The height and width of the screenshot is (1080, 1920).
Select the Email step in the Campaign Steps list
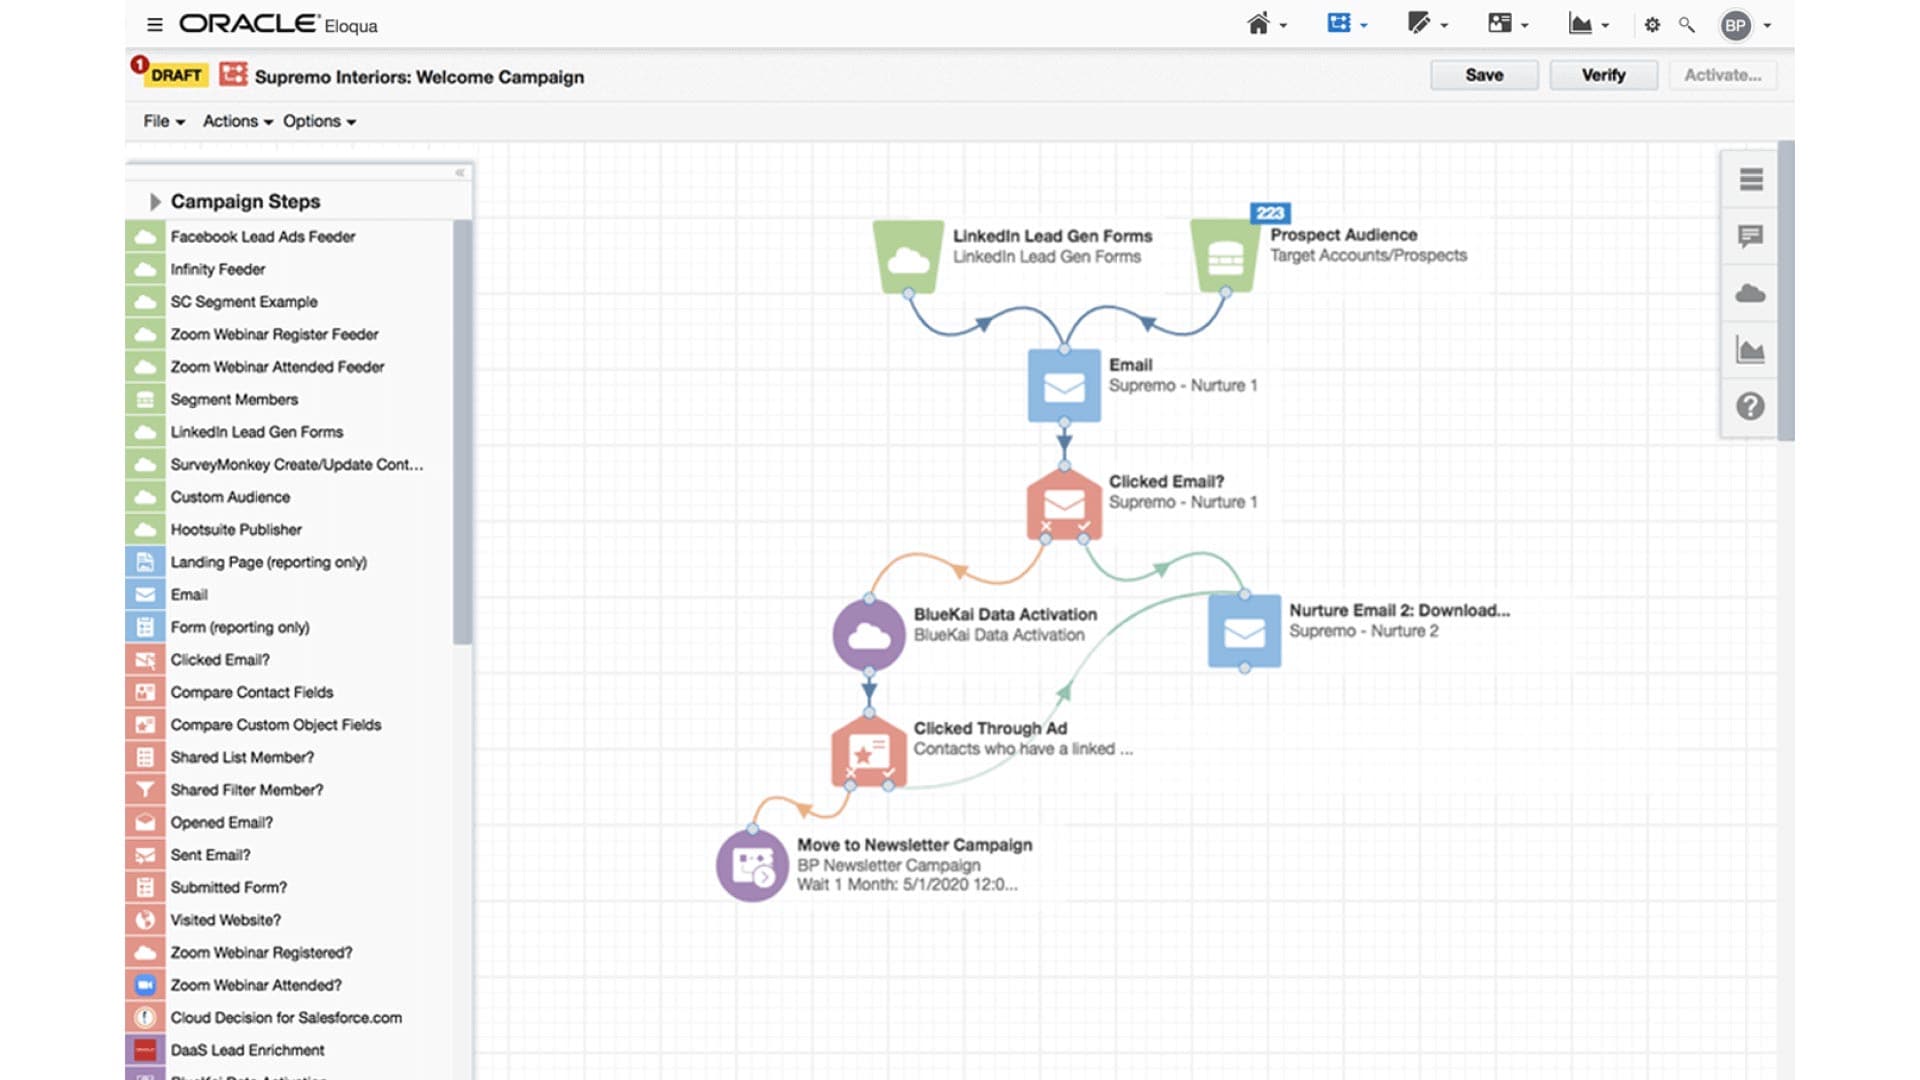click(x=189, y=594)
